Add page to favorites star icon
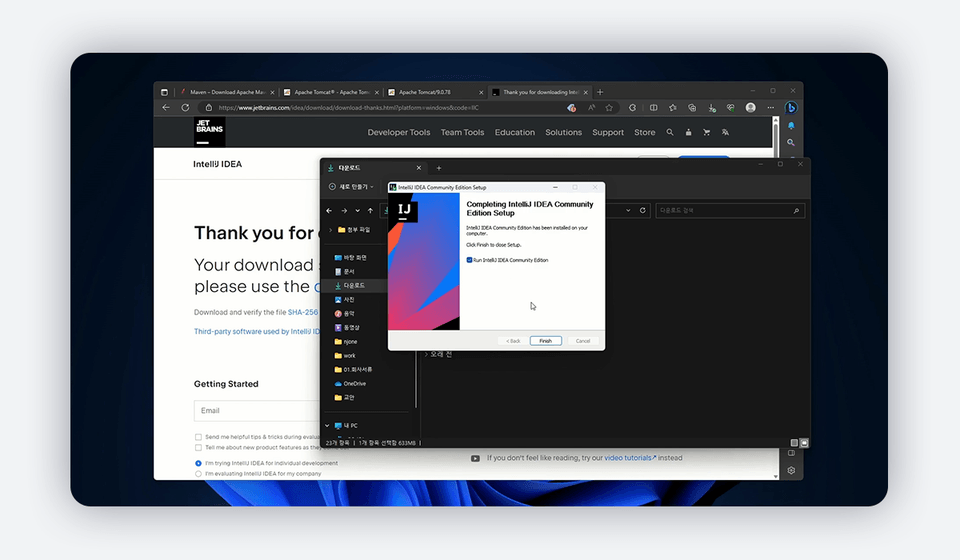The width and height of the screenshot is (960, 560). coord(609,108)
